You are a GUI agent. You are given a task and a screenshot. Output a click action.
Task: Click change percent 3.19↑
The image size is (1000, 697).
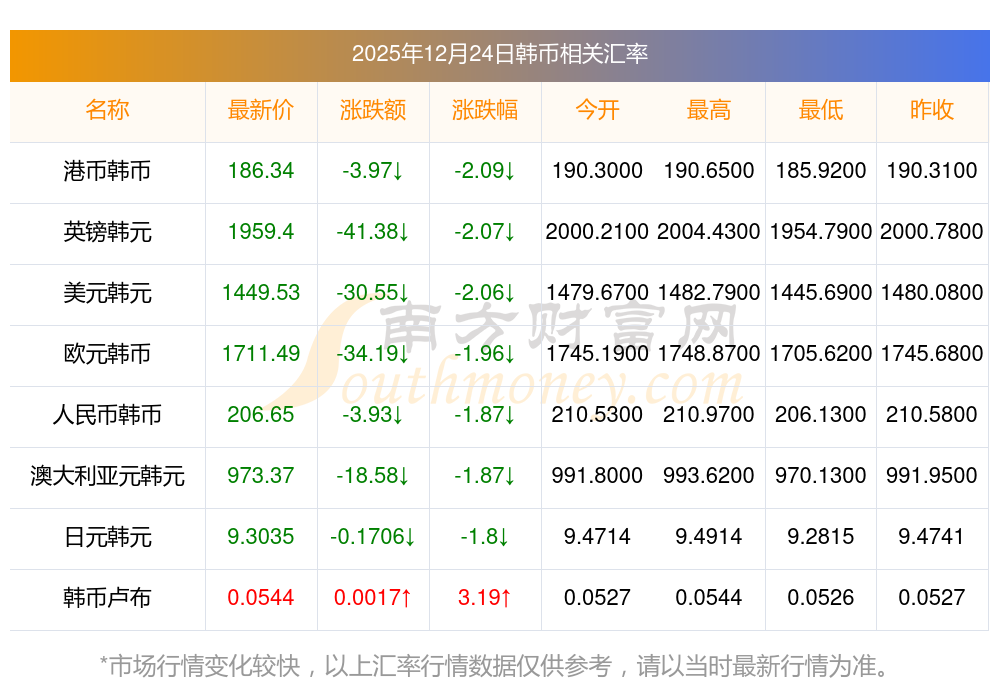point(485,598)
